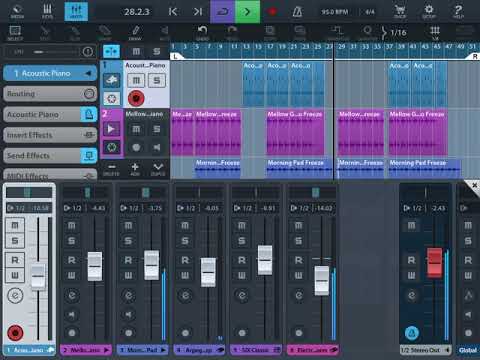Image resolution: width=480 pixels, height=360 pixels.
Task: Open the Shop cart icon
Action: [x=400, y=11]
